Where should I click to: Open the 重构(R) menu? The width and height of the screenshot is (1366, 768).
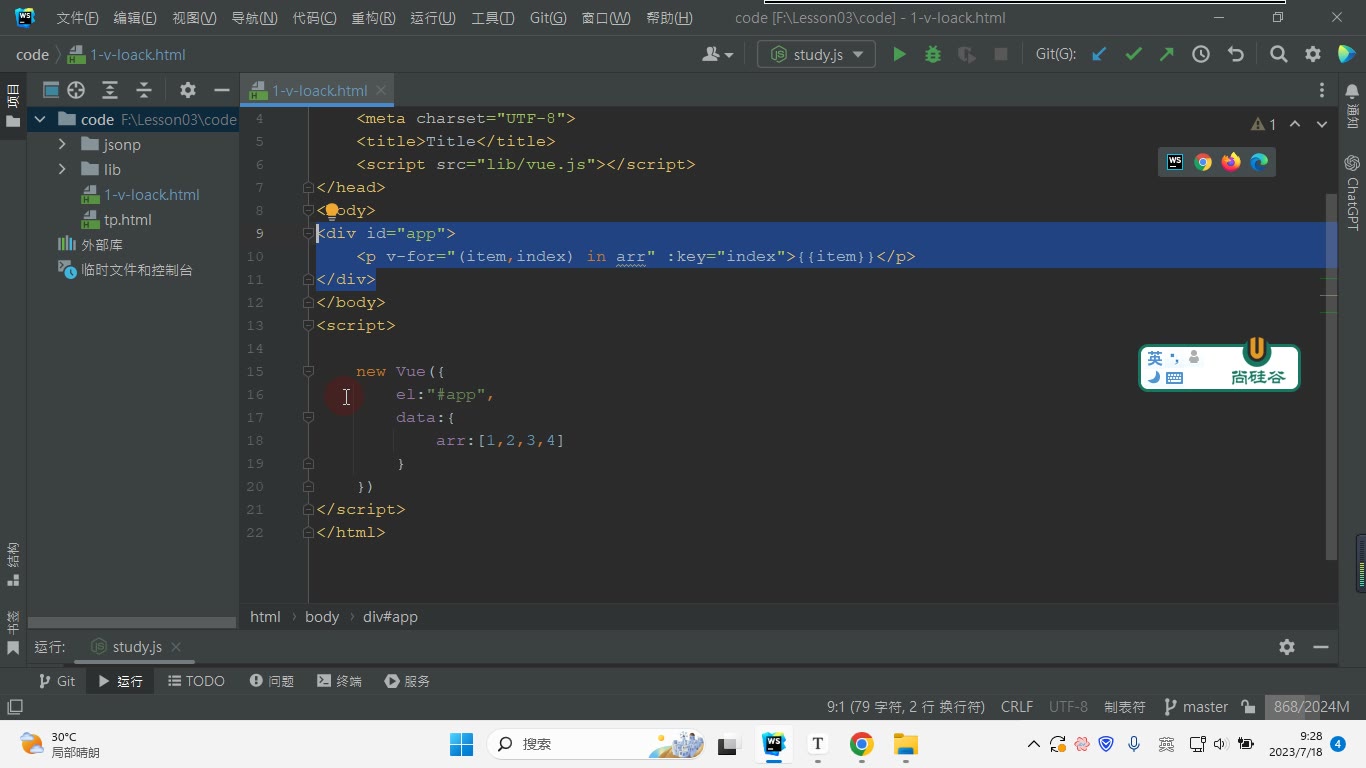tap(373, 18)
